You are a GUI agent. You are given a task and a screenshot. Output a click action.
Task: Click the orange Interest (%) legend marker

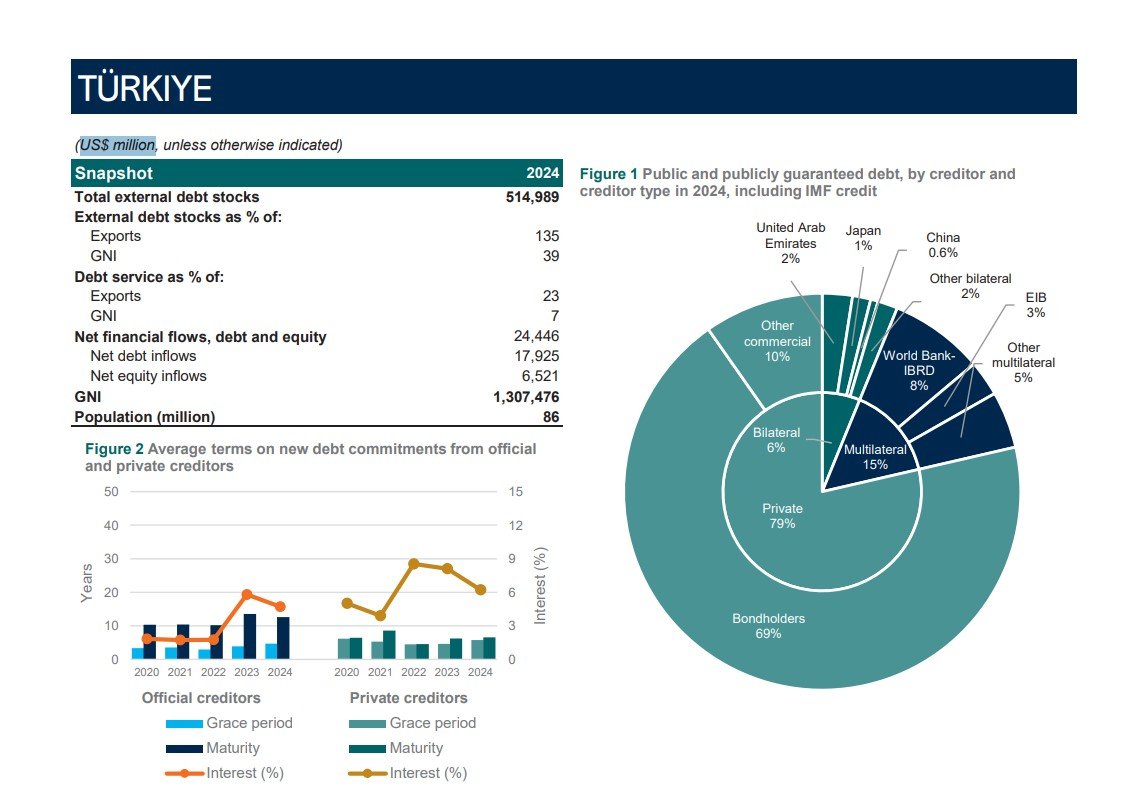[184, 773]
